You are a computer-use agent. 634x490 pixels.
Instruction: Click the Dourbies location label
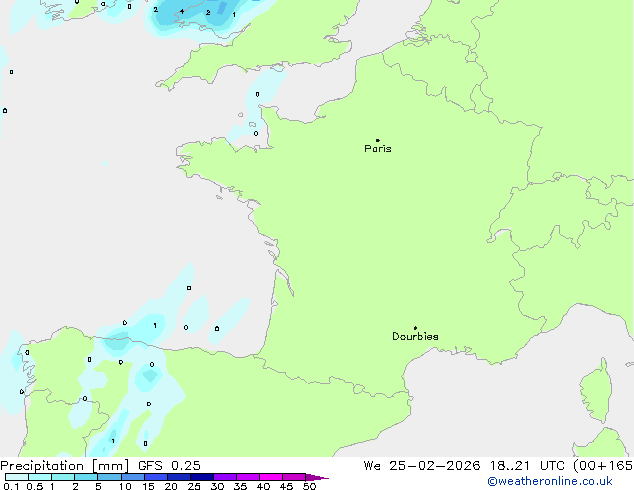click(x=415, y=336)
